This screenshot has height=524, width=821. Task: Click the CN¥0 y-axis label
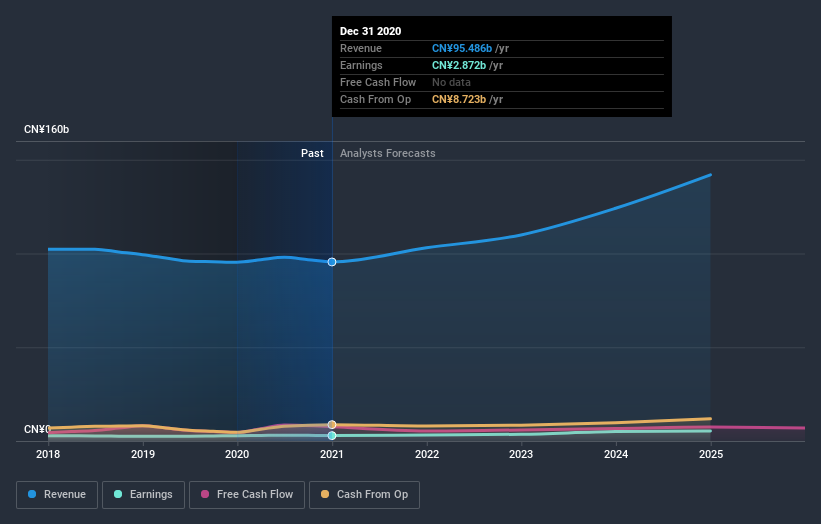[37, 429]
